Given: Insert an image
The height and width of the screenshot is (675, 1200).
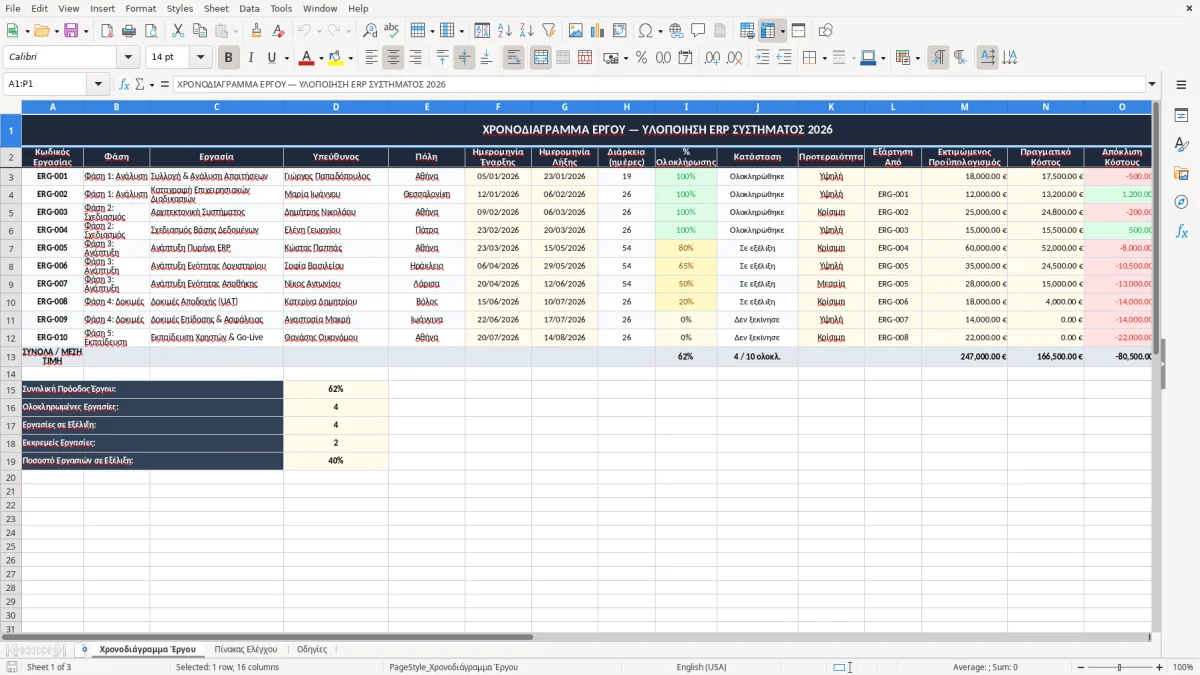Looking at the screenshot, I should [576, 31].
